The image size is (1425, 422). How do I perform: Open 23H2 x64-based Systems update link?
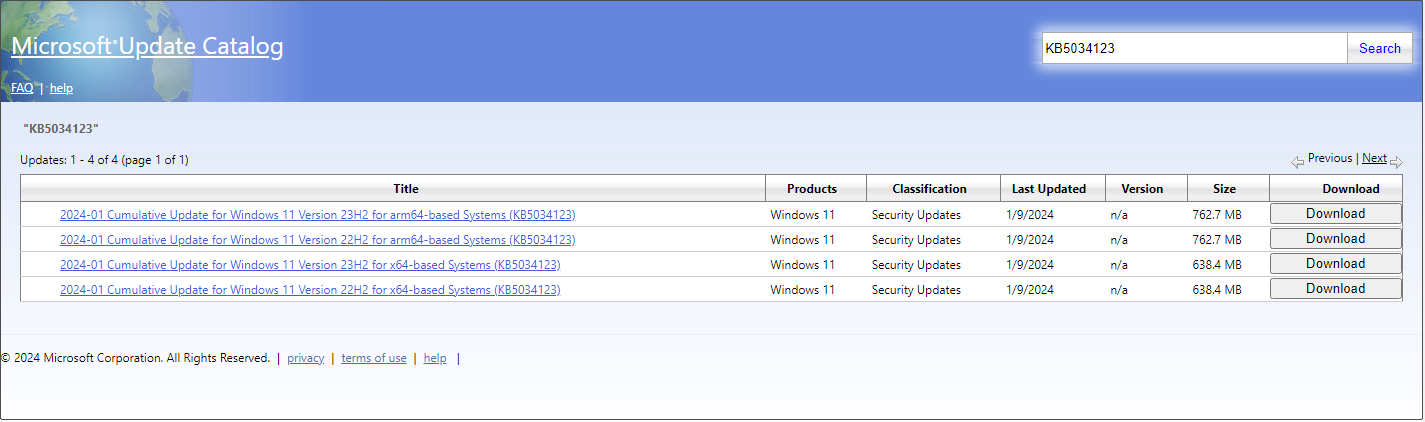coord(310,265)
